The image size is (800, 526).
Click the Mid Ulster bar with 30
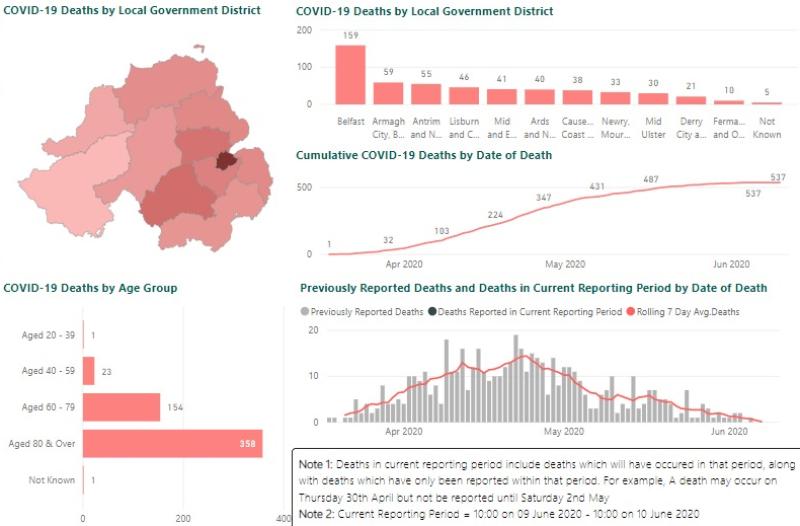coord(653,99)
